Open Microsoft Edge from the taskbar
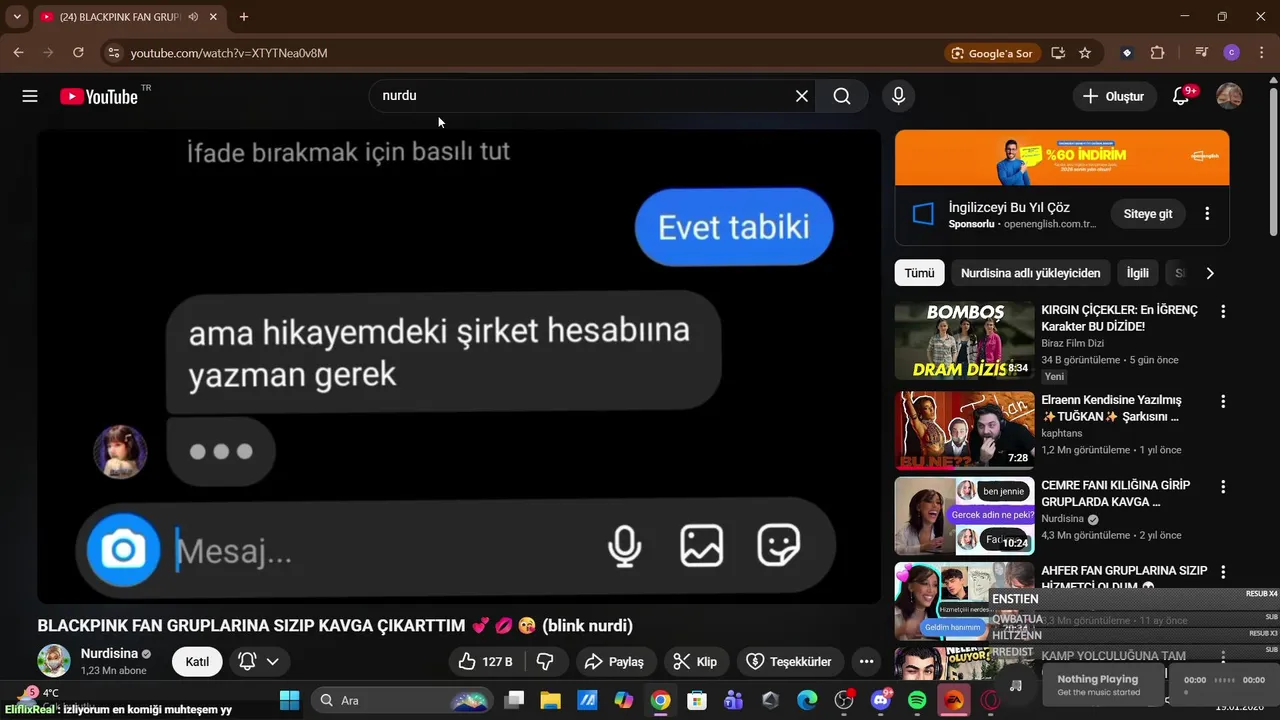 click(807, 700)
